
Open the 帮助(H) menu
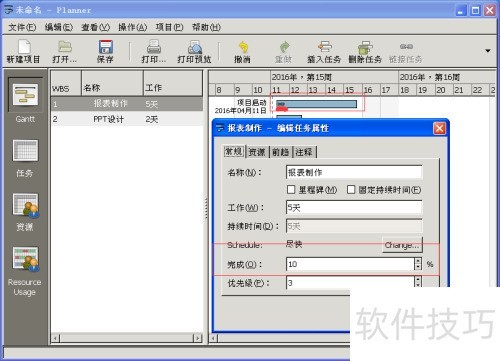click(206, 27)
